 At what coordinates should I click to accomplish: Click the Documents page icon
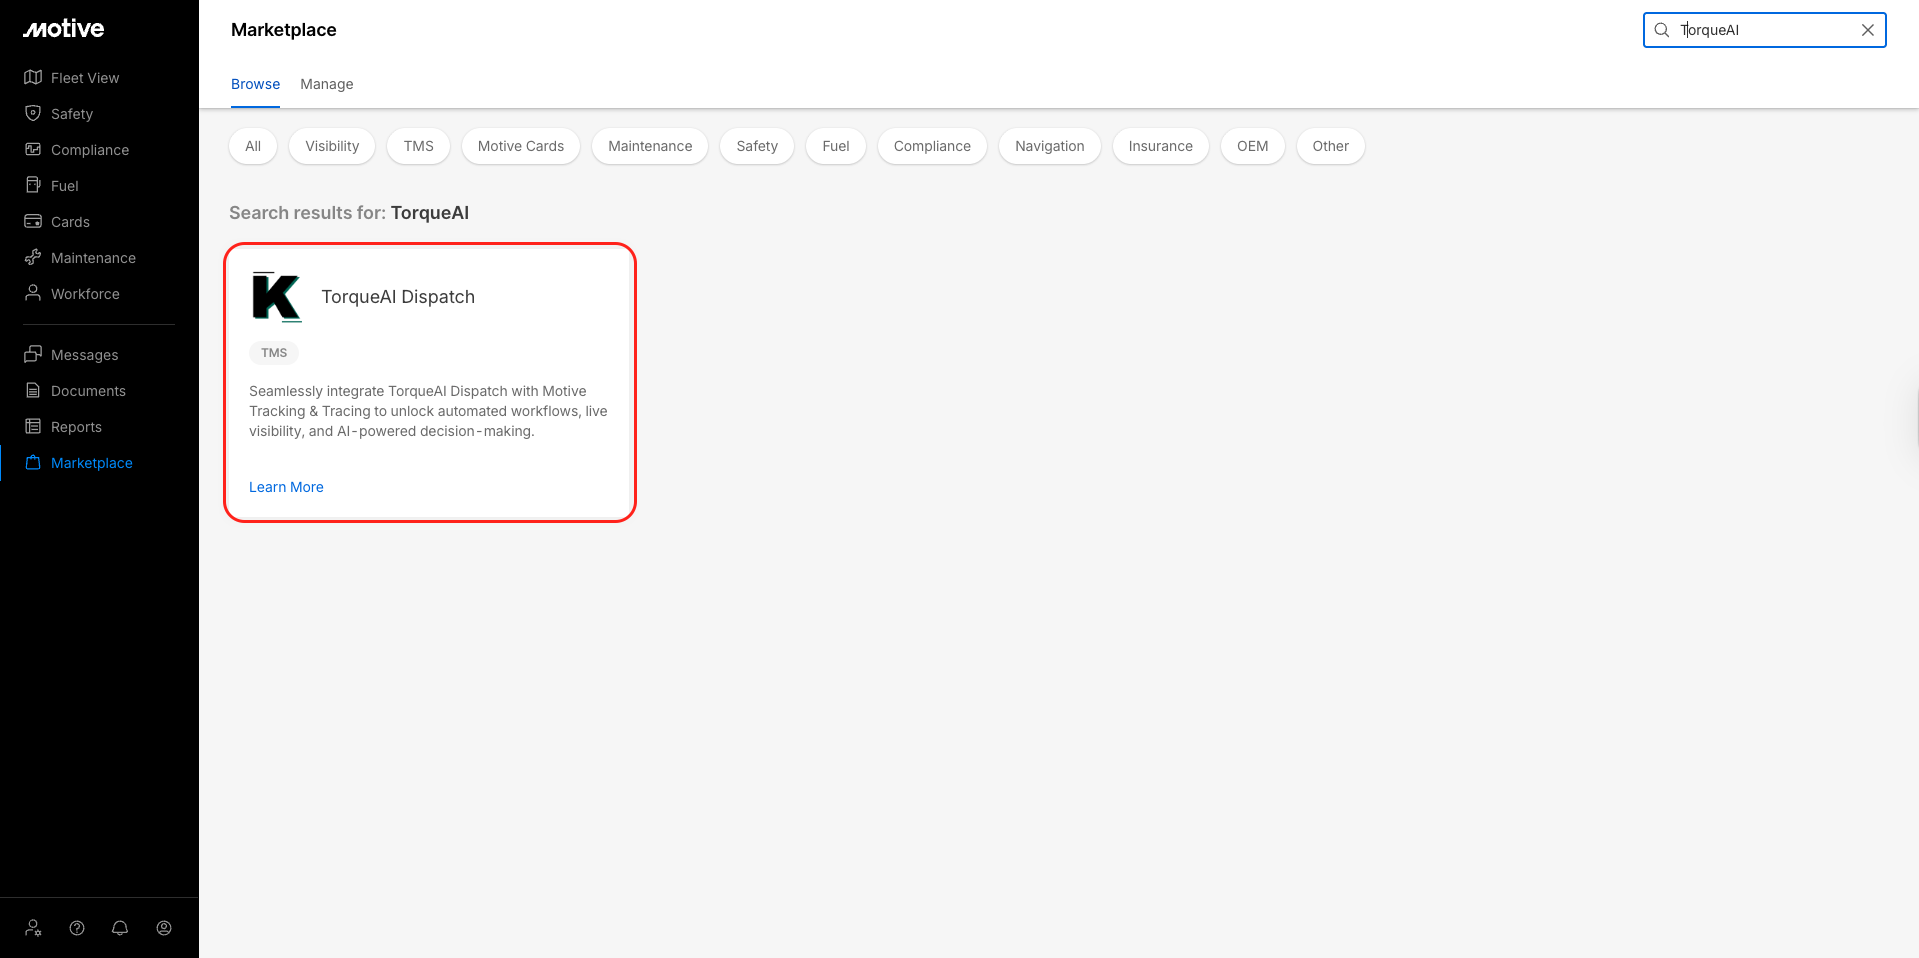[33, 391]
